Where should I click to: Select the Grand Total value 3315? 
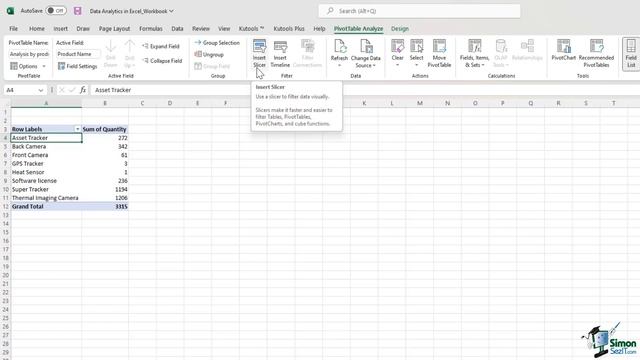pyautogui.click(x=105, y=206)
